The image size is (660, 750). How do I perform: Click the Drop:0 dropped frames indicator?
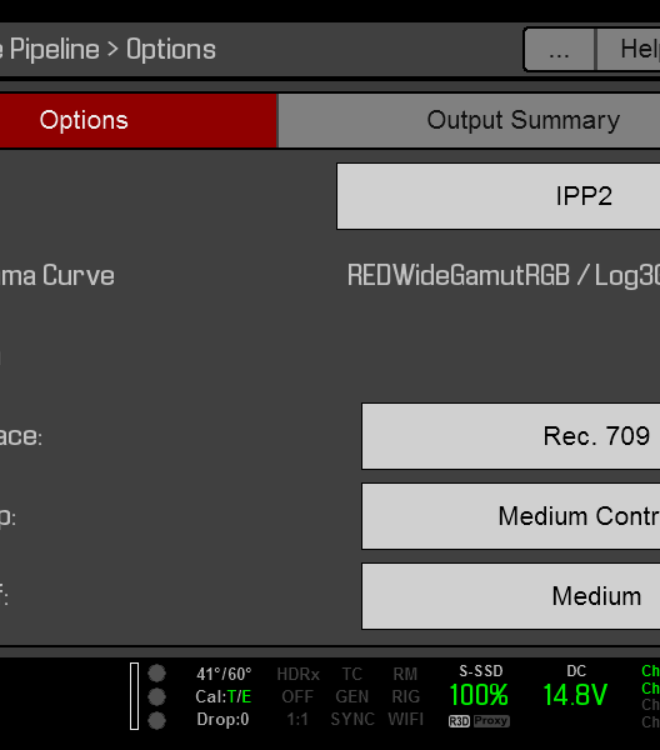[222, 719]
